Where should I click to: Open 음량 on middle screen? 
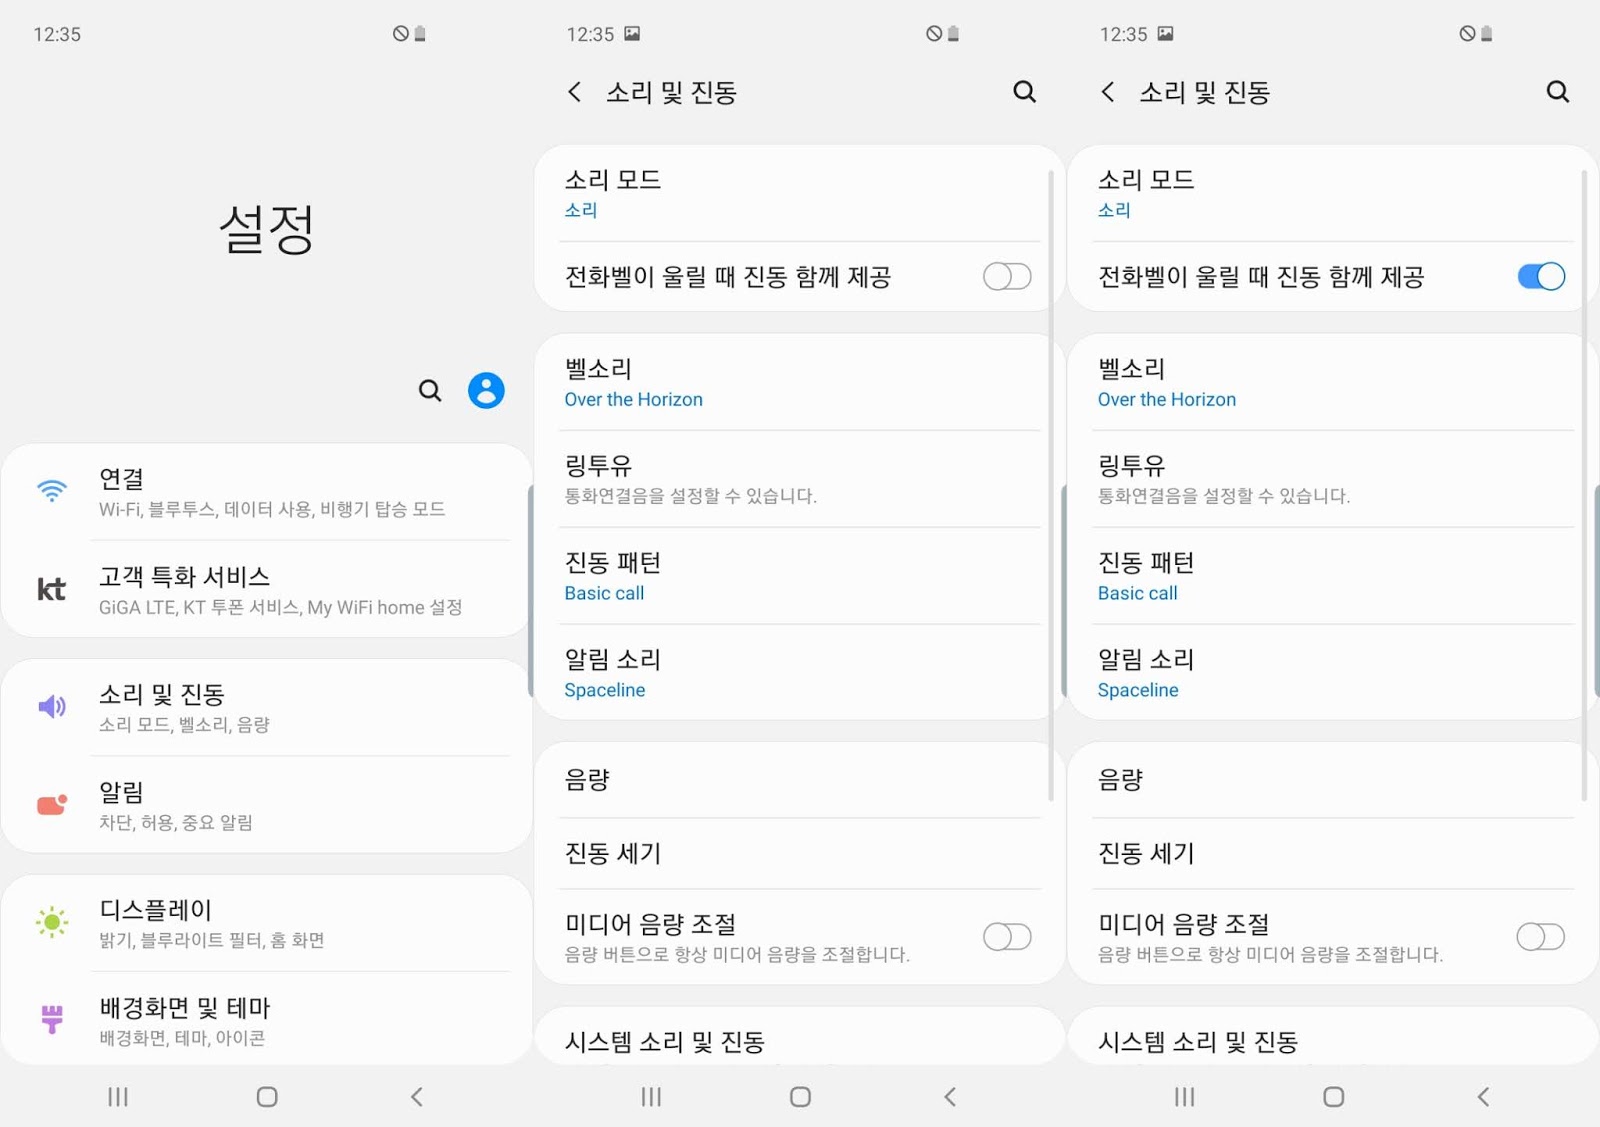[x=798, y=780]
